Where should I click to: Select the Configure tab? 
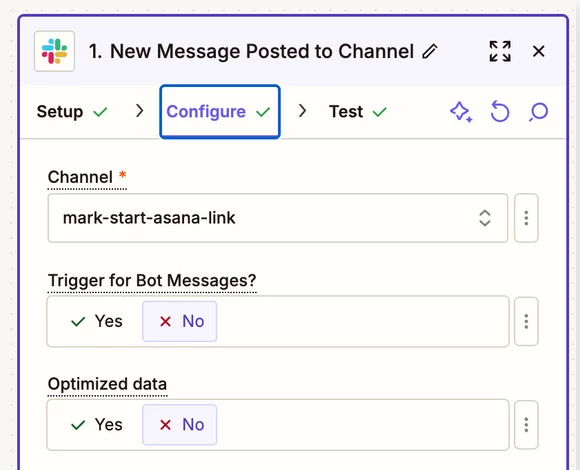point(220,112)
